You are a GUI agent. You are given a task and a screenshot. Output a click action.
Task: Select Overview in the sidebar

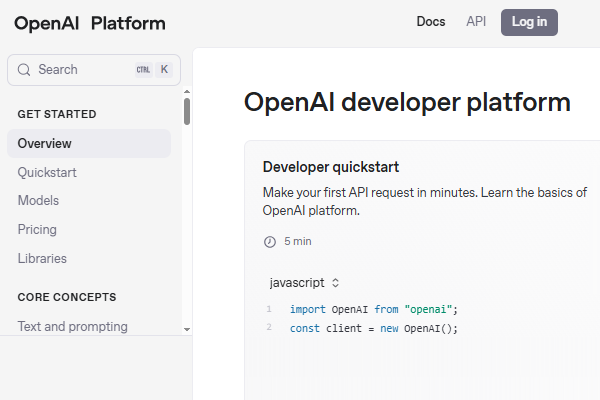[x=89, y=144]
